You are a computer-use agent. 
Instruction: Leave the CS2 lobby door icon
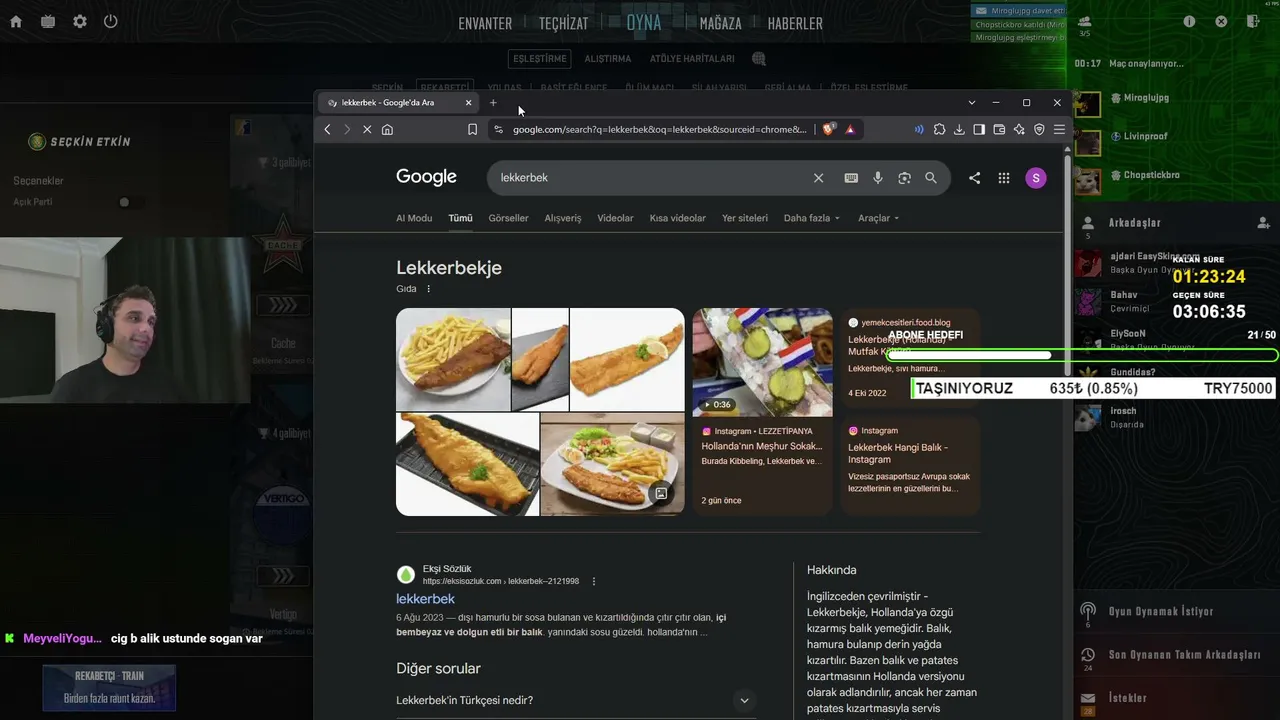[1251, 21]
